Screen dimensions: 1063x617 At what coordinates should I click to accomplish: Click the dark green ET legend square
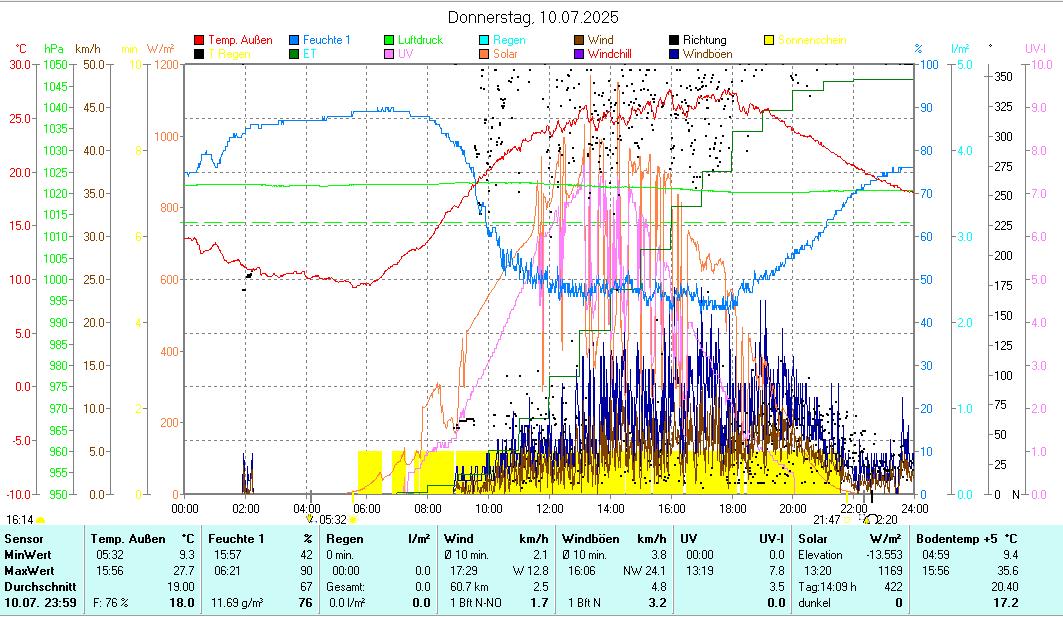[x=295, y=54]
